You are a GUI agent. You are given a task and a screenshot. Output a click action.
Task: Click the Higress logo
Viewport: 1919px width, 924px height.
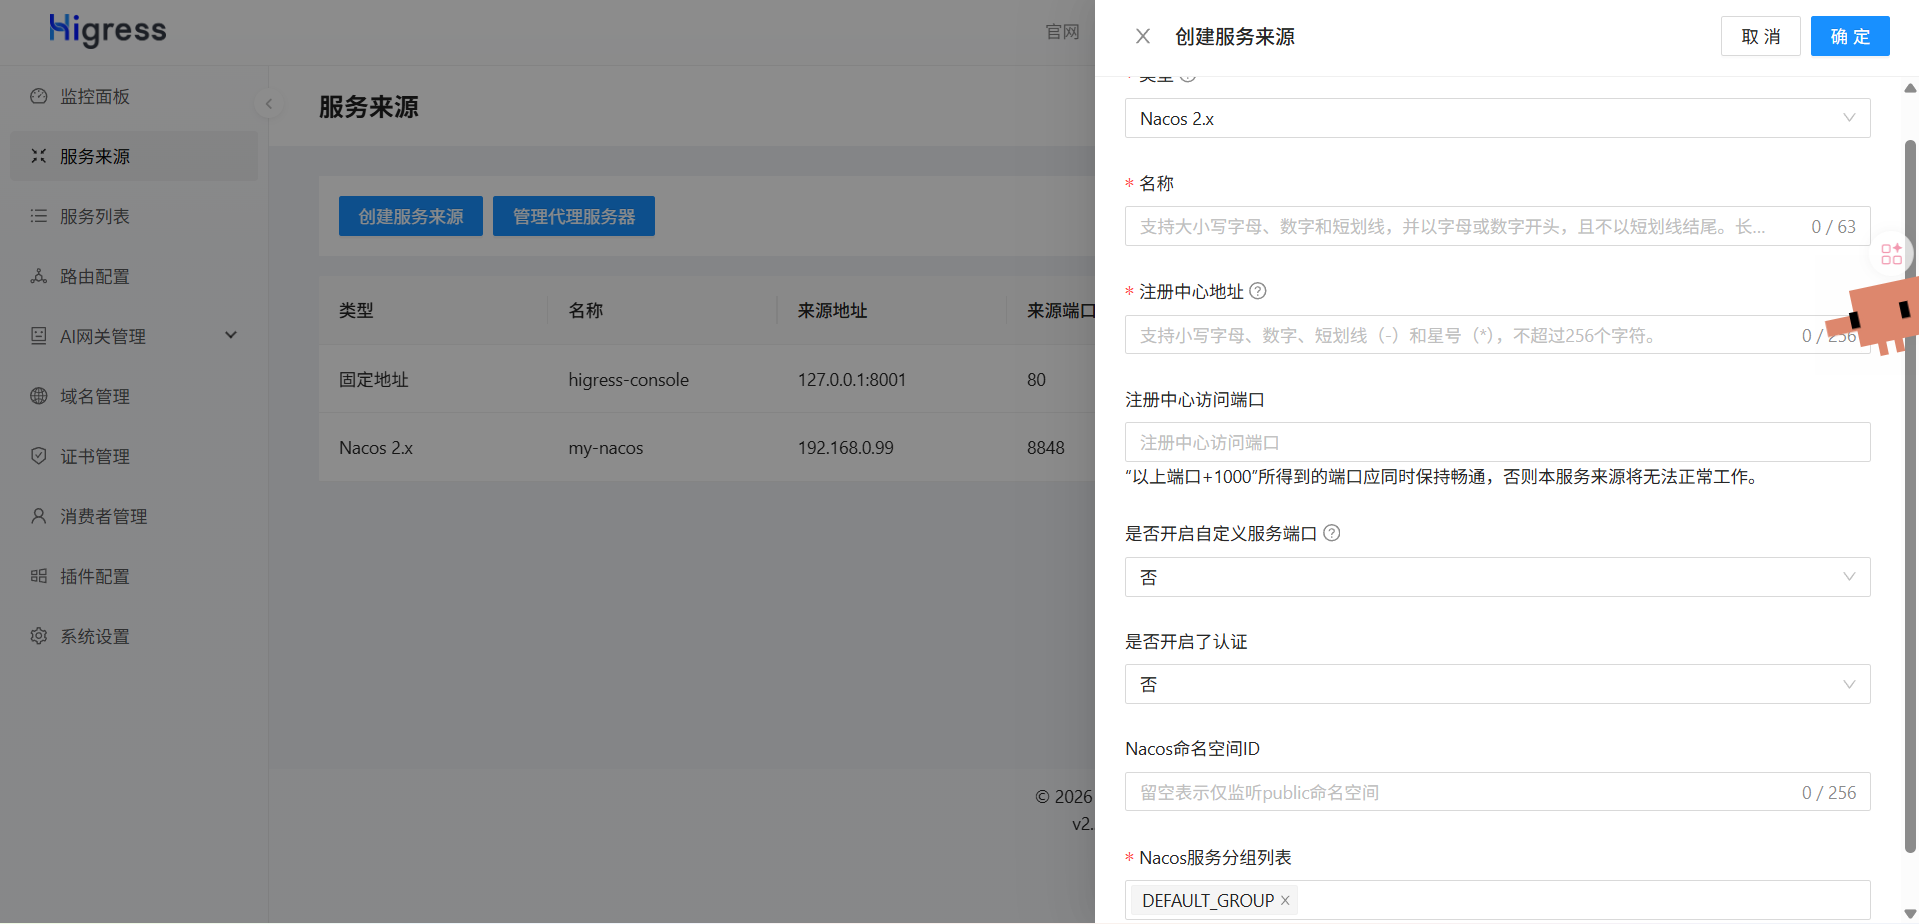108,31
